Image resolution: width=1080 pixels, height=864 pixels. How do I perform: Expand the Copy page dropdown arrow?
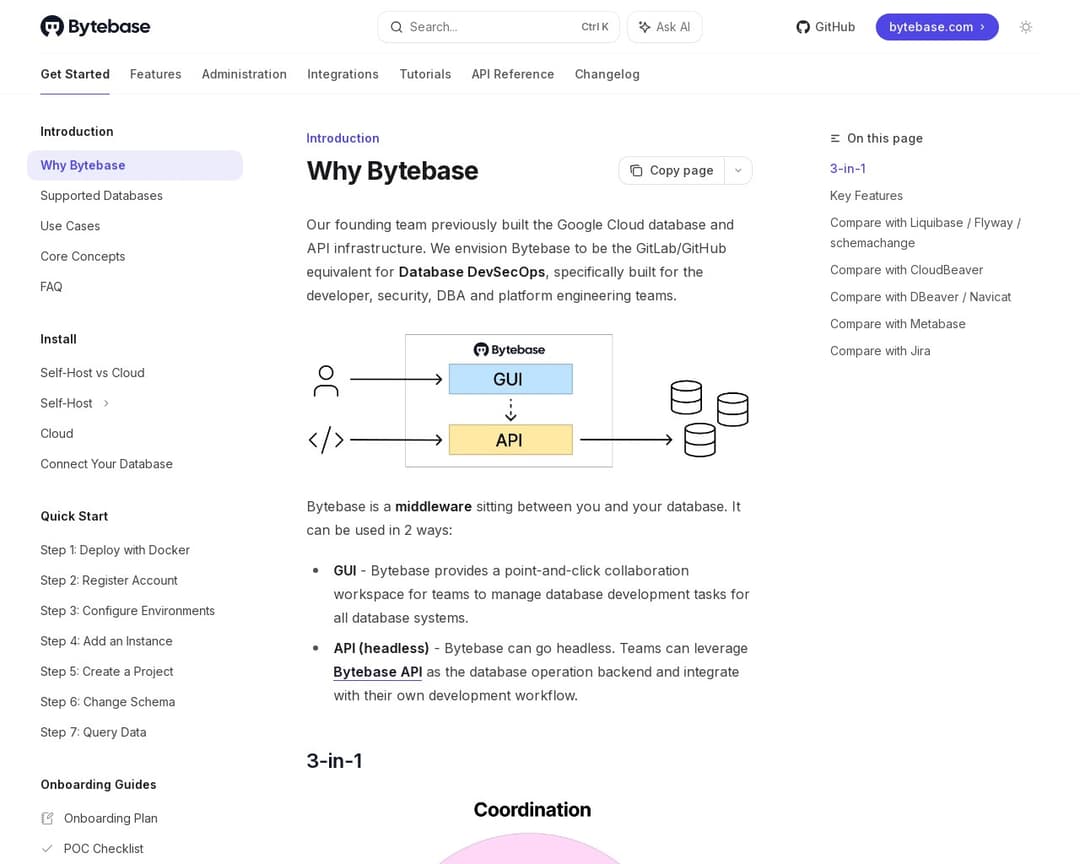tap(738, 170)
